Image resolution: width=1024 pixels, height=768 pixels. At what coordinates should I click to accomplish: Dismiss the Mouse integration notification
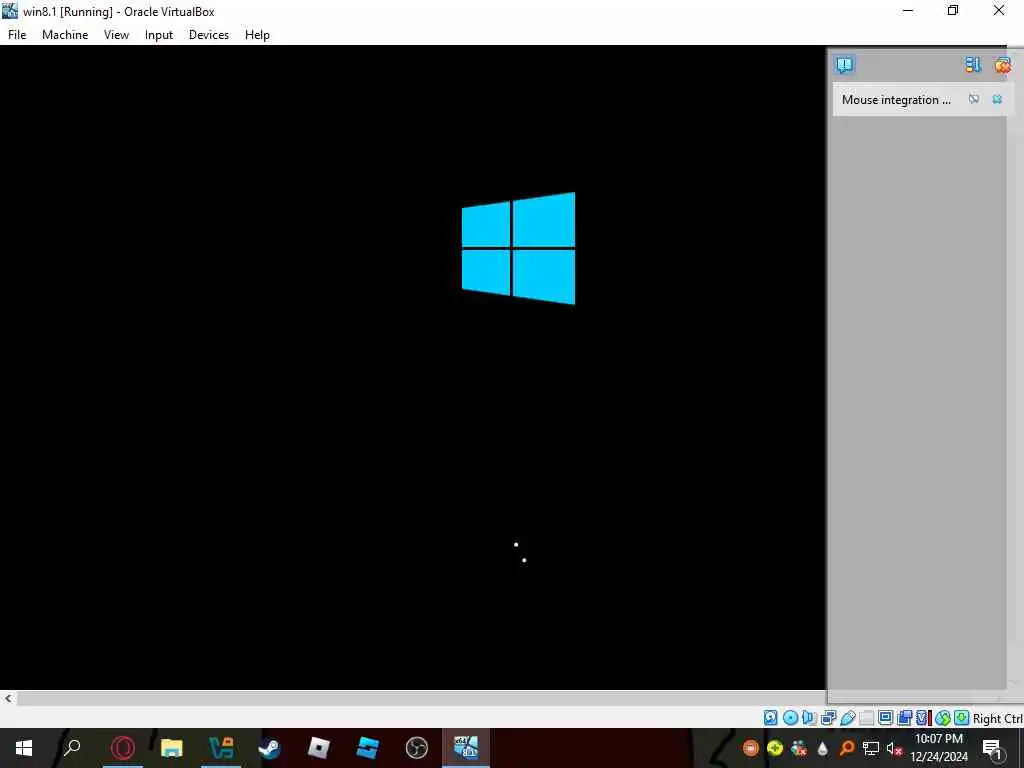[x=997, y=99]
